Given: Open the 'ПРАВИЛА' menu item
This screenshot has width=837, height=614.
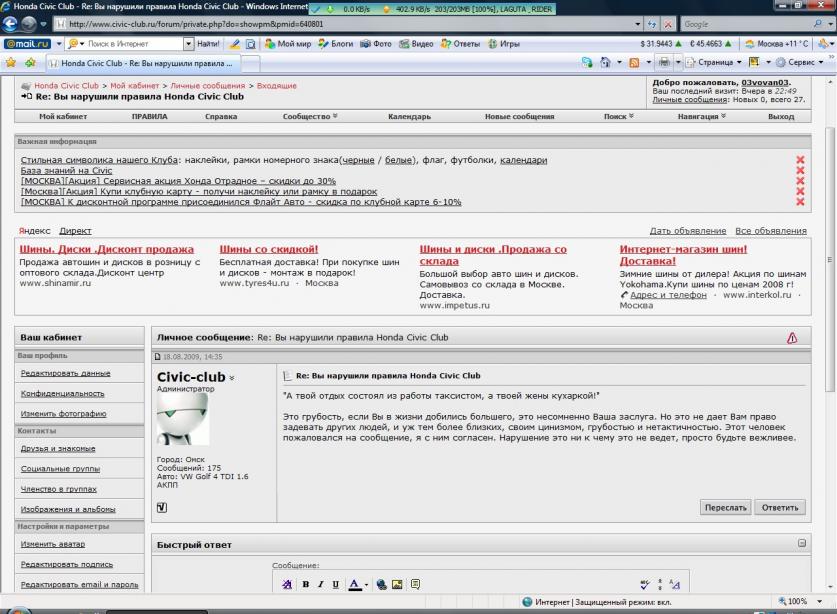Looking at the screenshot, I should point(149,117).
